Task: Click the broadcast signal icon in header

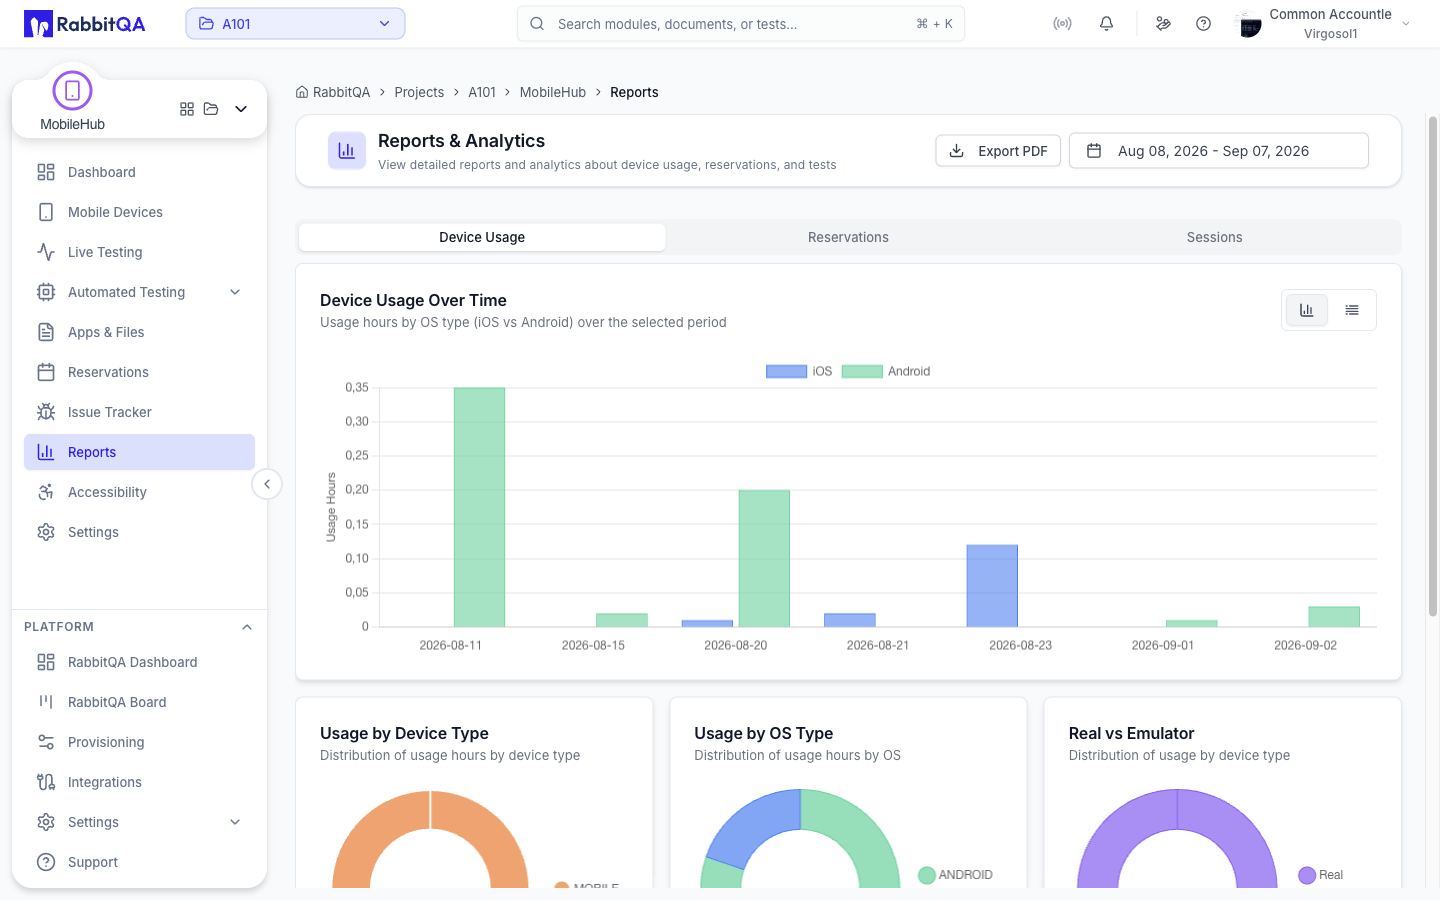Action: pyautogui.click(x=1062, y=24)
